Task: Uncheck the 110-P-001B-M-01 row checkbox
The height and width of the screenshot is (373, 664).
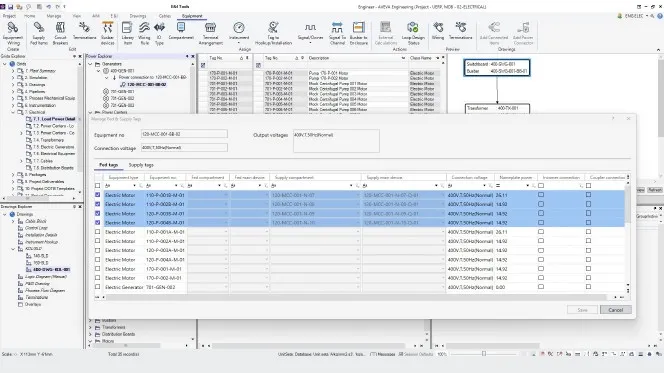Action: click(98, 195)
